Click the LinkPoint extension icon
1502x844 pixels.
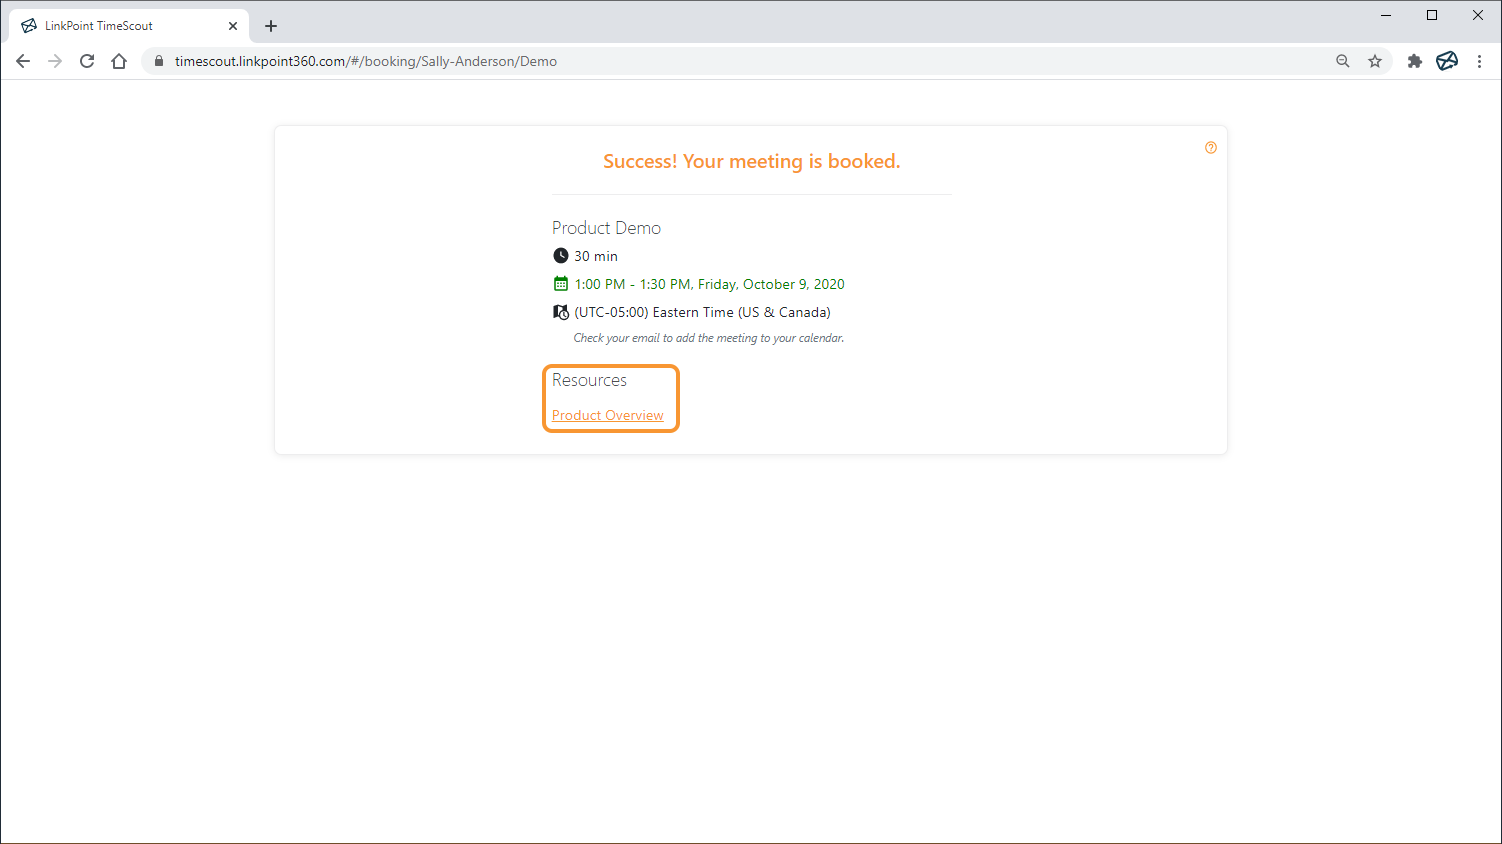1447,61
